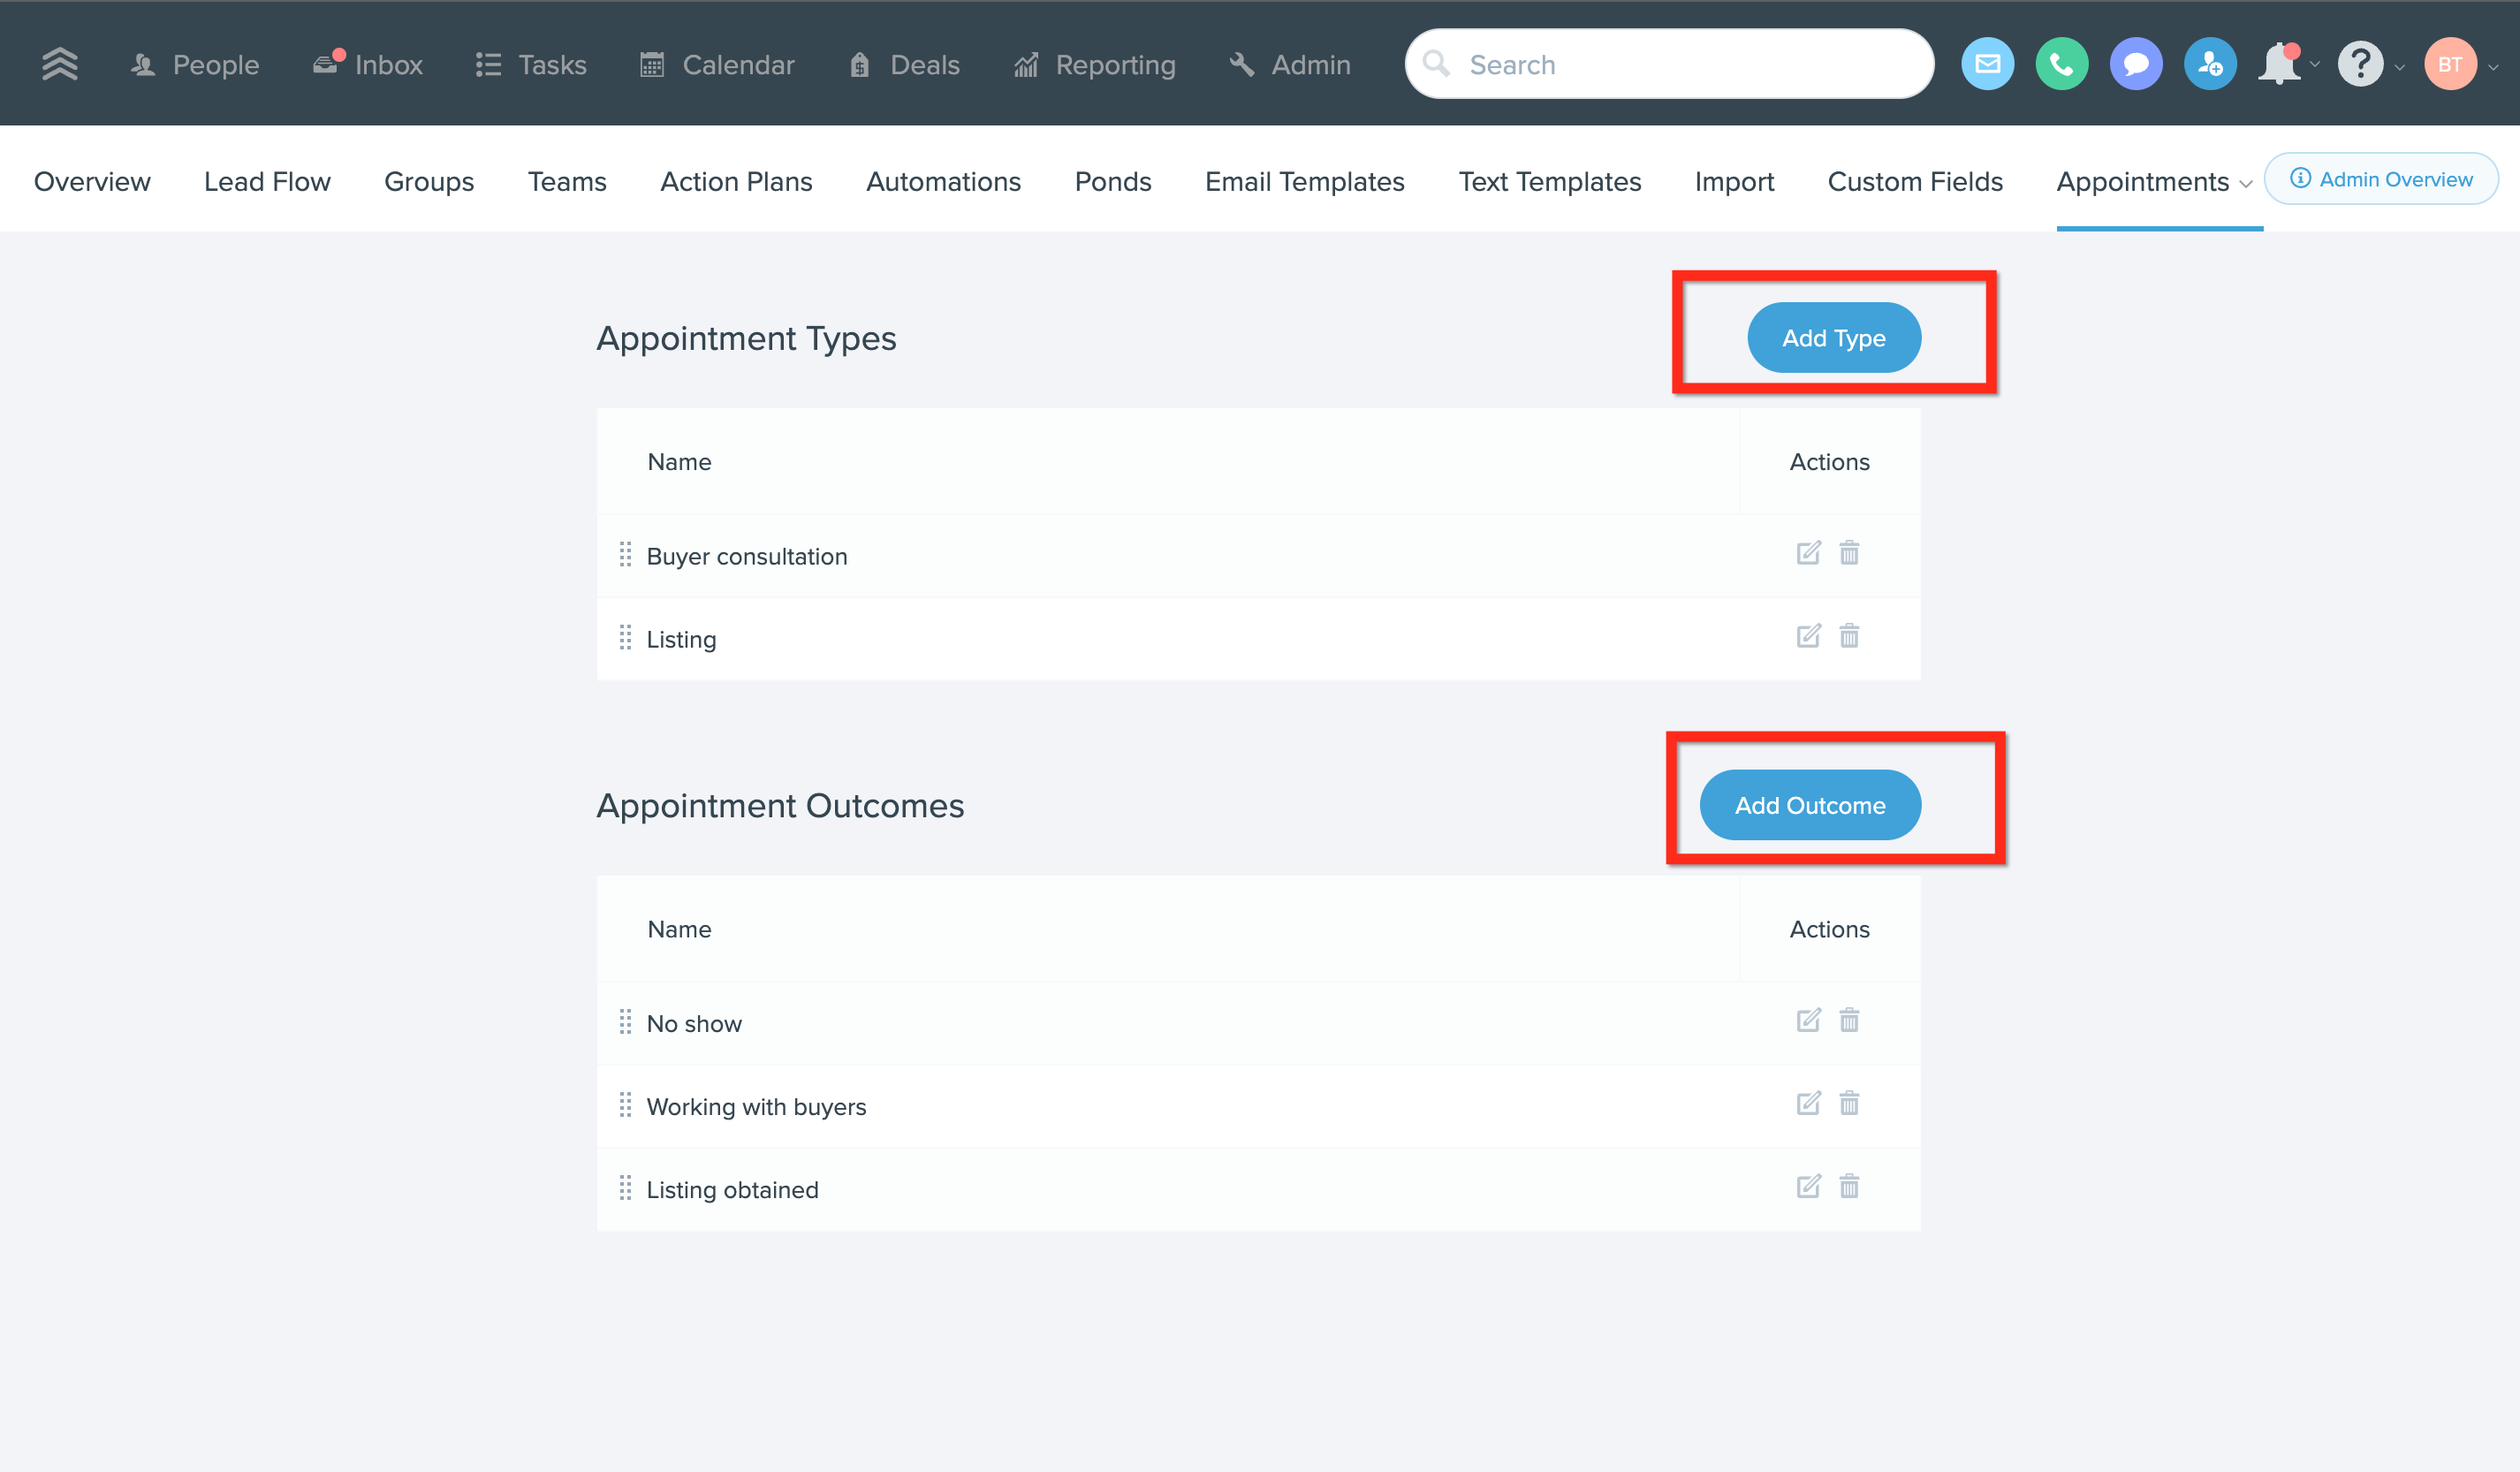The height and width of the screenshot is (1472, 2520).
Task: Click the Follow Up Boss logo icon
Action: (60, 63)
